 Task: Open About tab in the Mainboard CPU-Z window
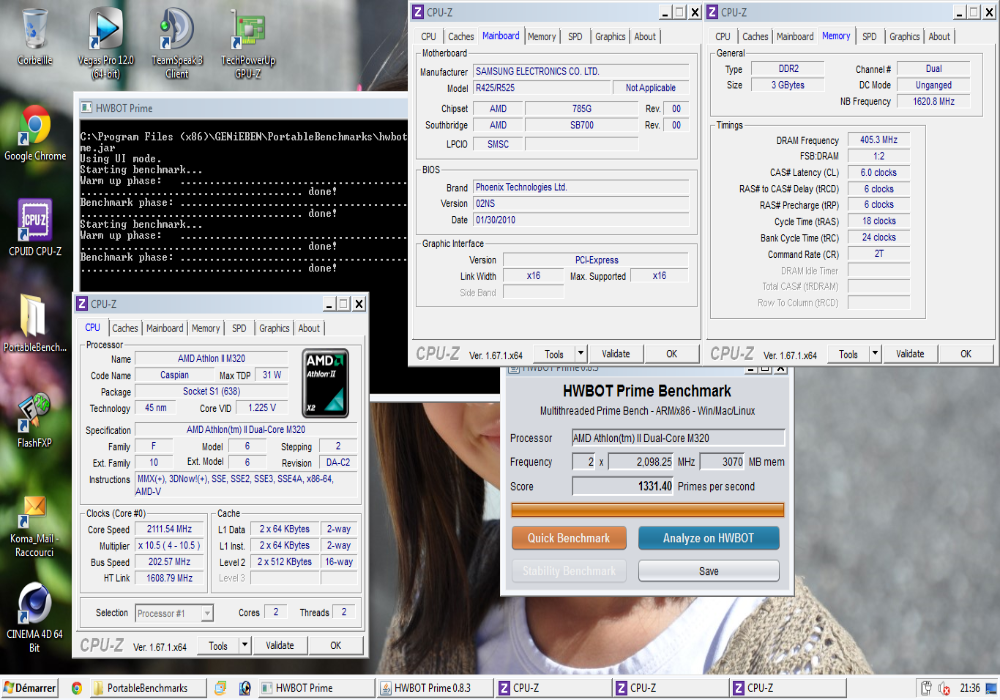[x=645, y=37]
